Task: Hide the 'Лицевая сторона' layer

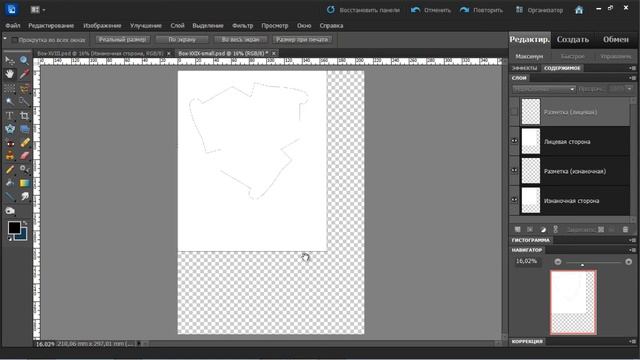Action: (x=514, y=141)
